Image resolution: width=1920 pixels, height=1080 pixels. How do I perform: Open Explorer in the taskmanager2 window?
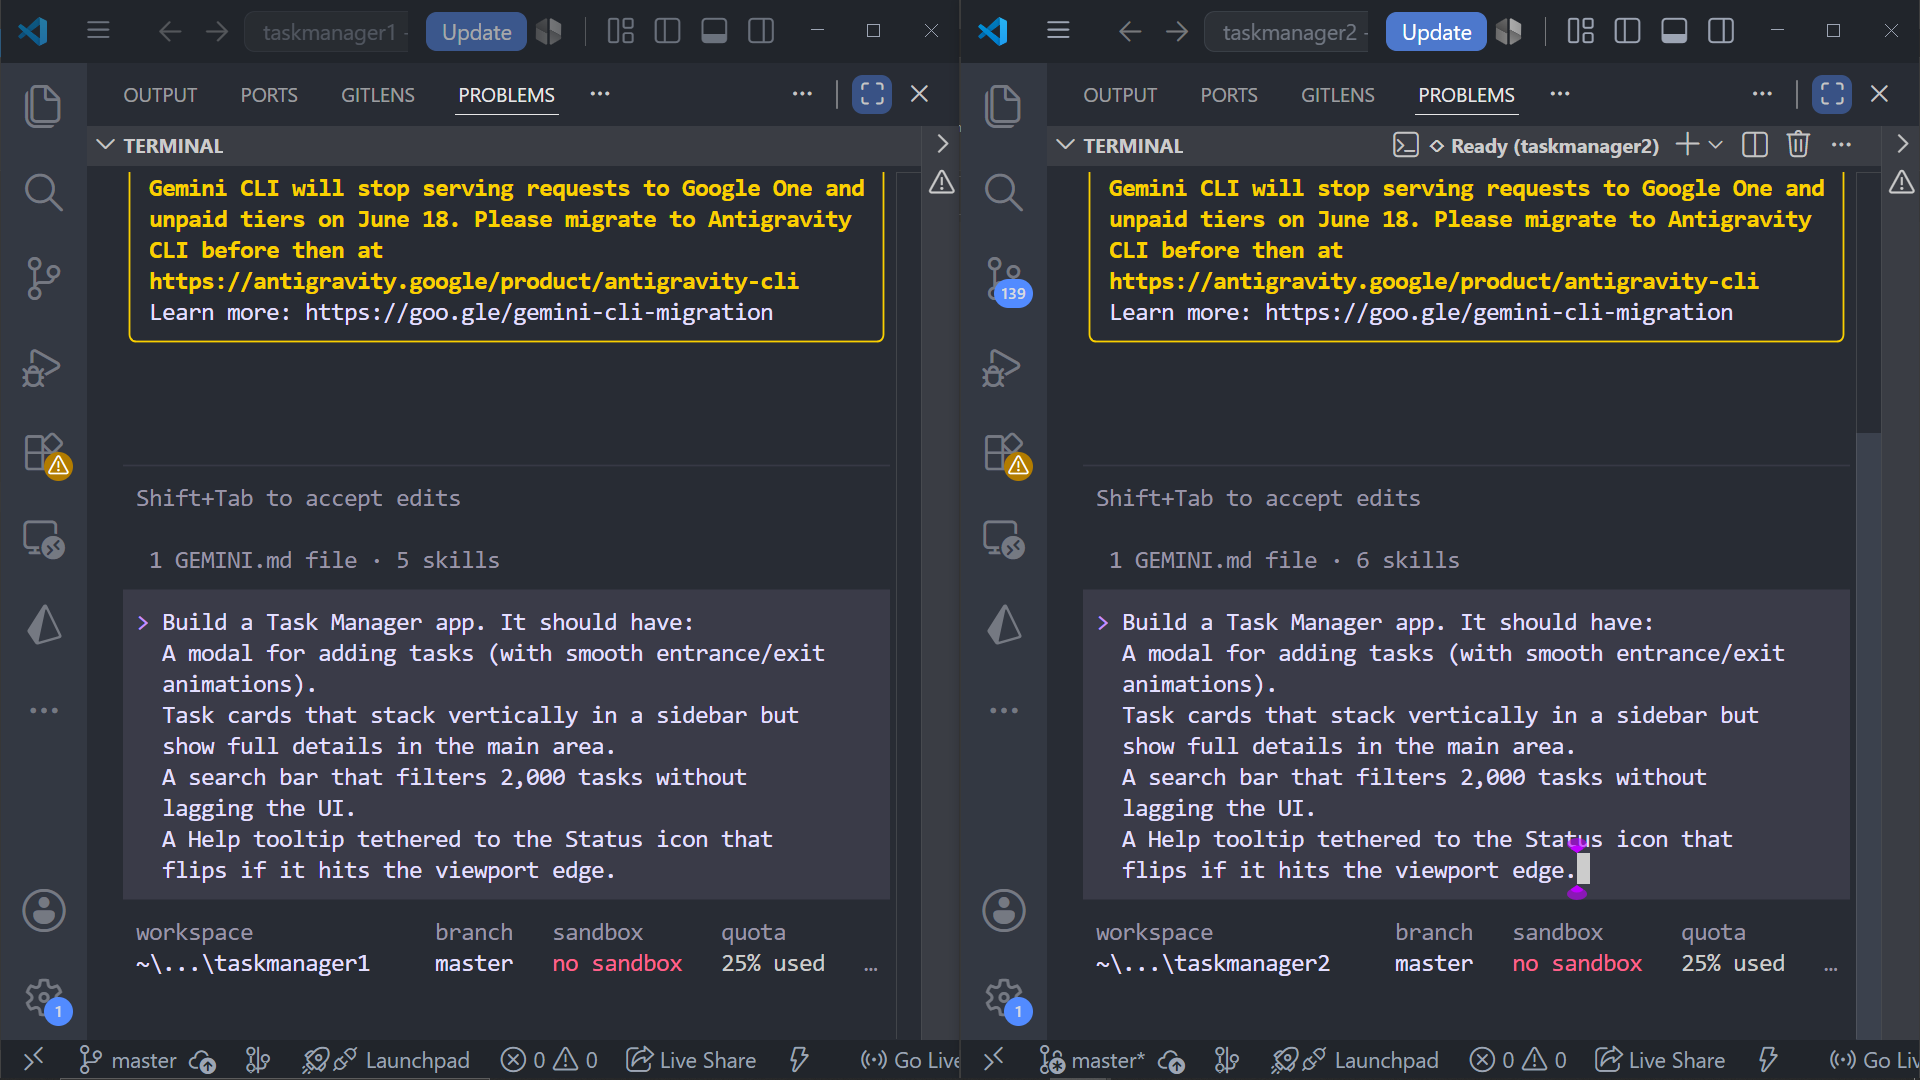[1003, 106]
